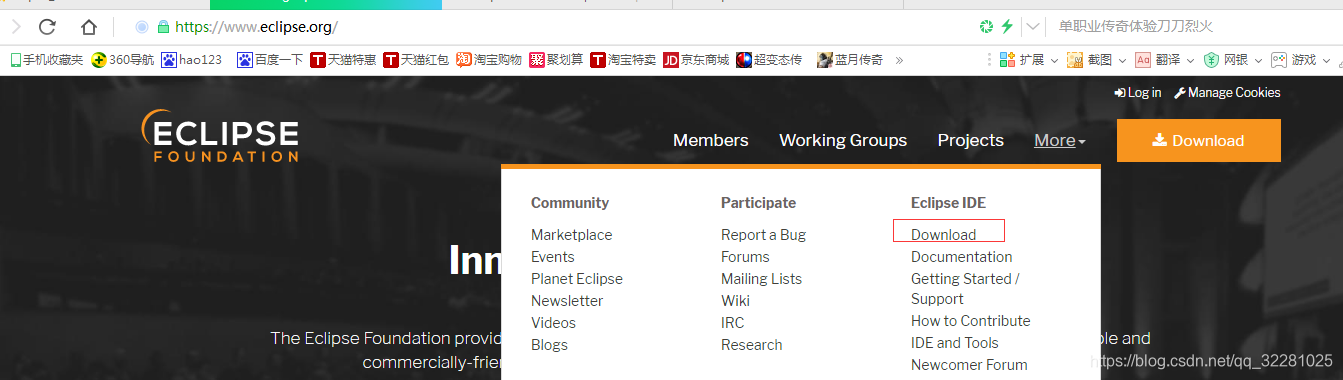Click the bookmarks bar grip handle dots
This screenshot has width=1343, height=380.
989,60
